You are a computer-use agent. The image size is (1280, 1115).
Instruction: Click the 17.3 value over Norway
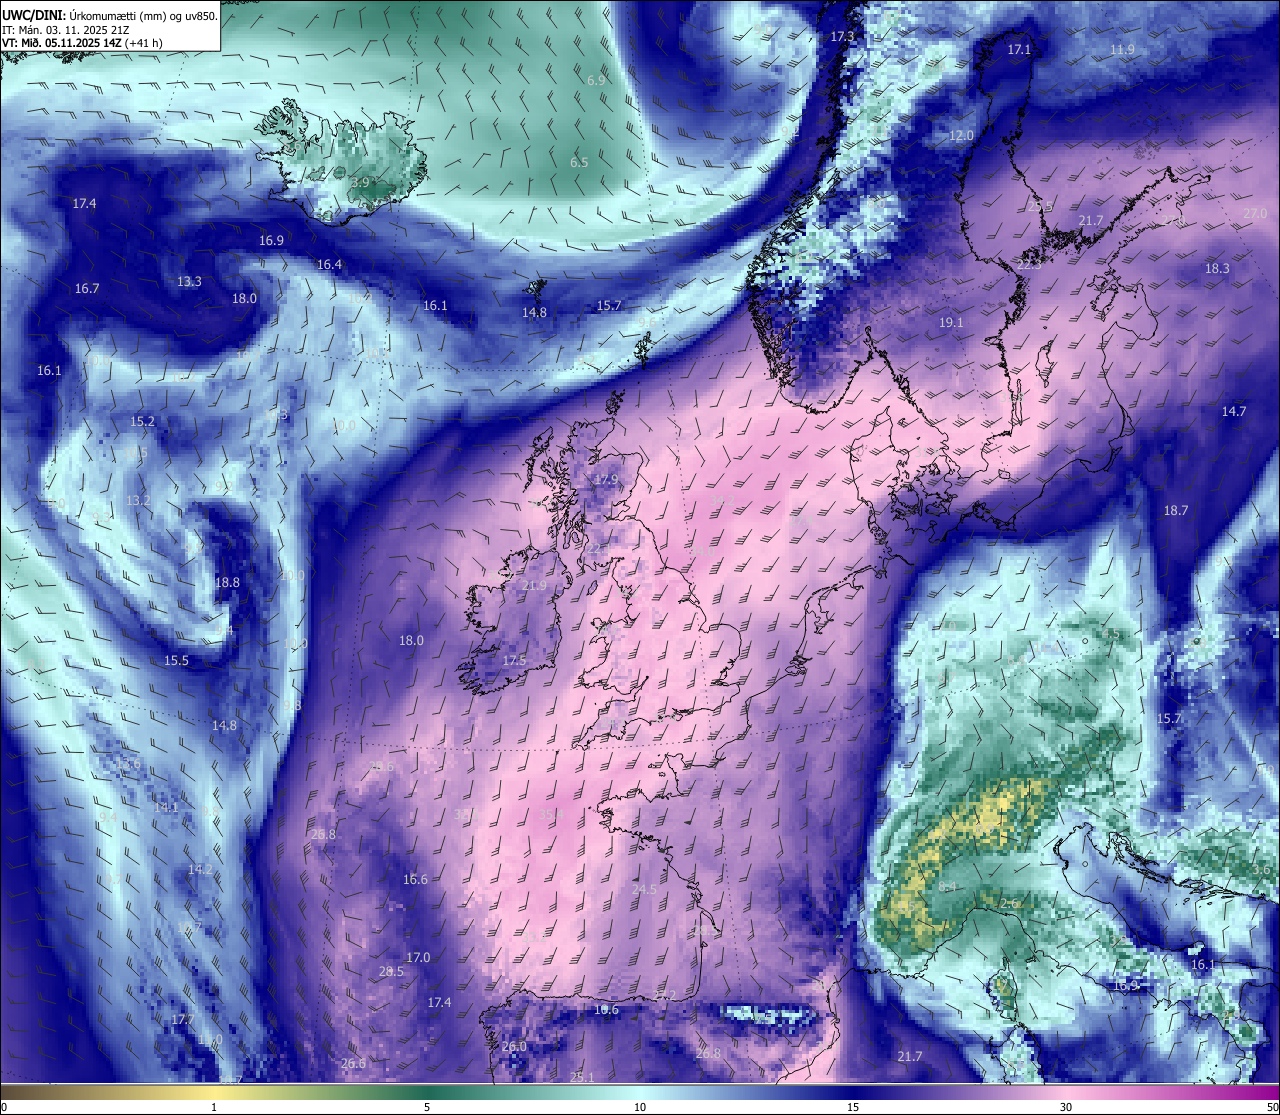pos(843,36)
